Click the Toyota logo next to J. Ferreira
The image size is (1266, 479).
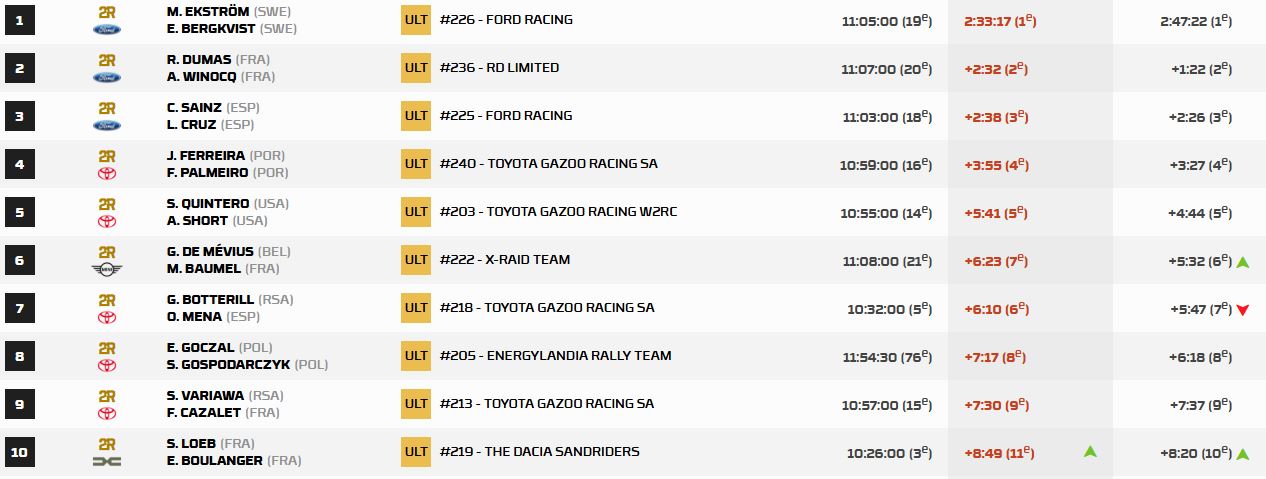coord(107,173)
